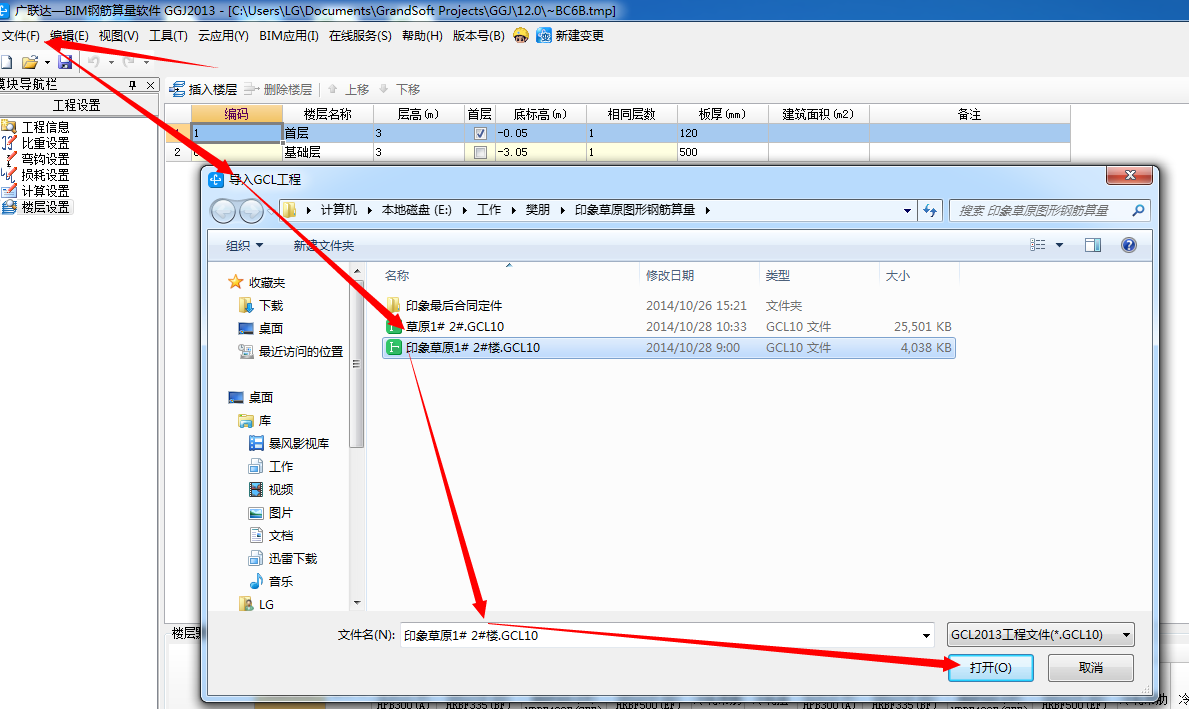
Task: Click the back arrow in the dialog
Action: point(223,211)
